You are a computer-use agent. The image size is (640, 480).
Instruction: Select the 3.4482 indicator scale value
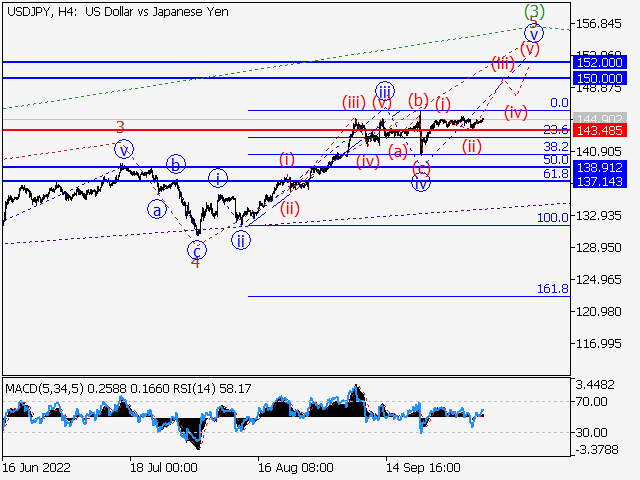pos(595,385)
